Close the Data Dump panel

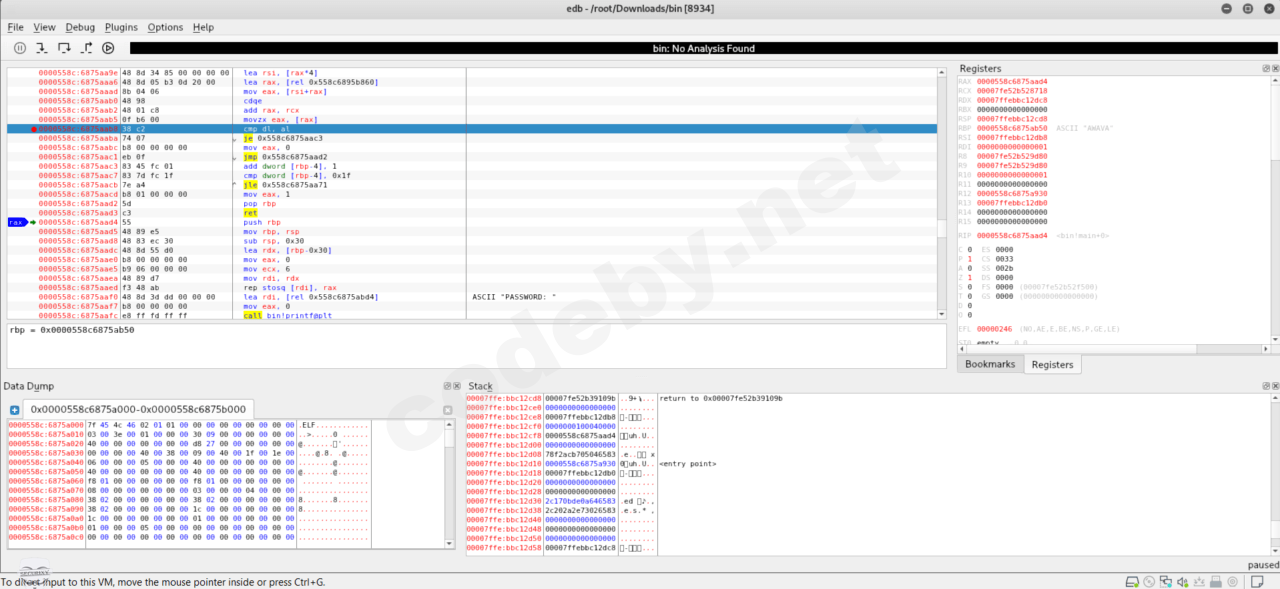[455, 385]
